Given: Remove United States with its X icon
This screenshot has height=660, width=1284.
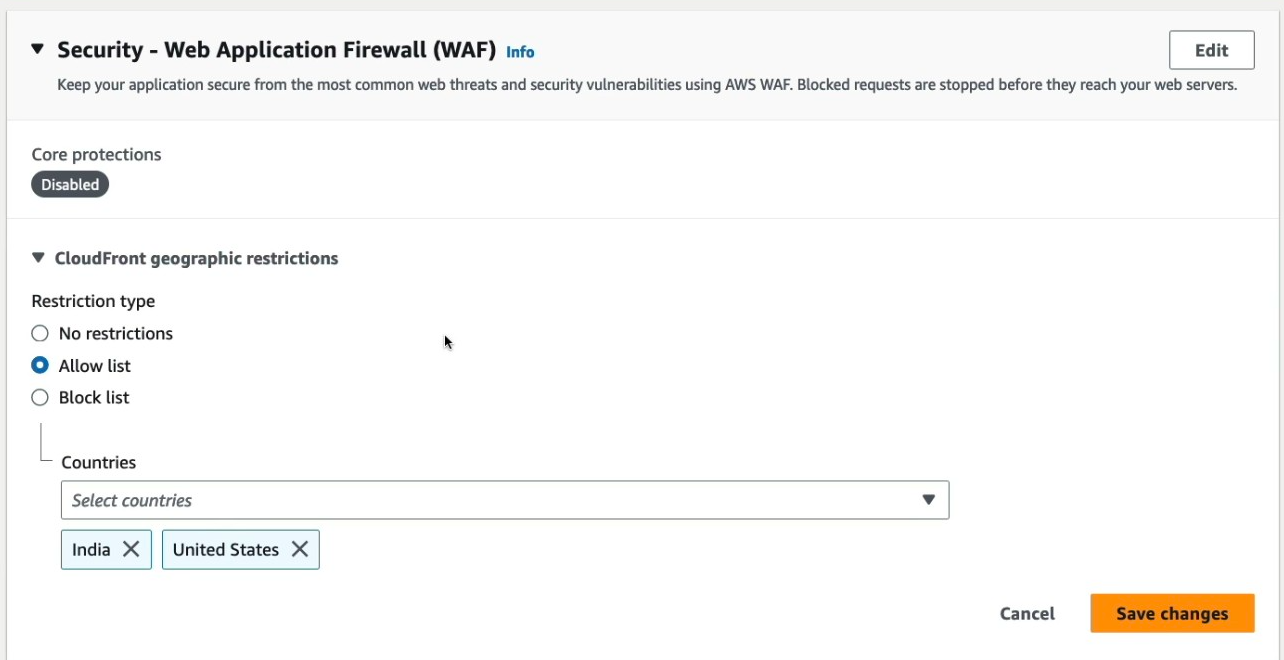Looking at the screenshot, I should pyautogui.click(x=300, y=549).
